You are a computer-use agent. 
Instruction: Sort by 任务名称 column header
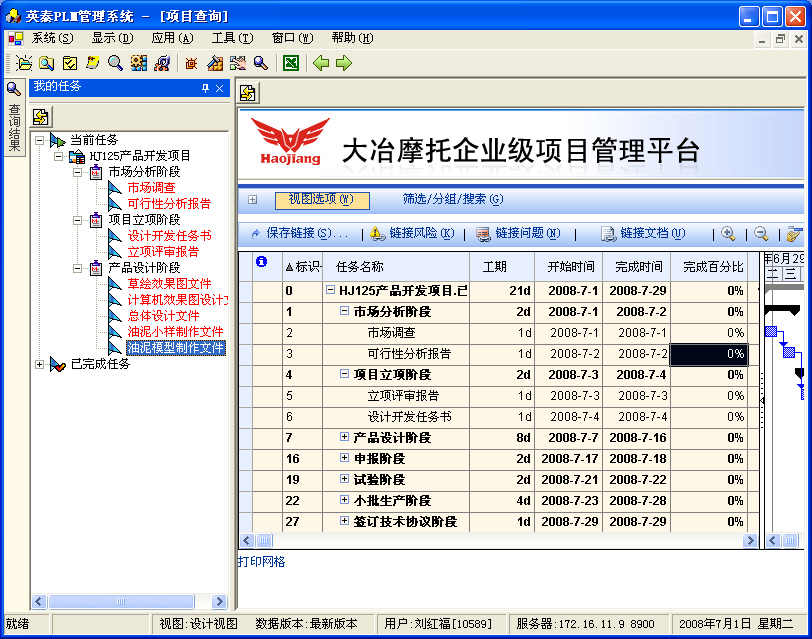tap(396, 267)
